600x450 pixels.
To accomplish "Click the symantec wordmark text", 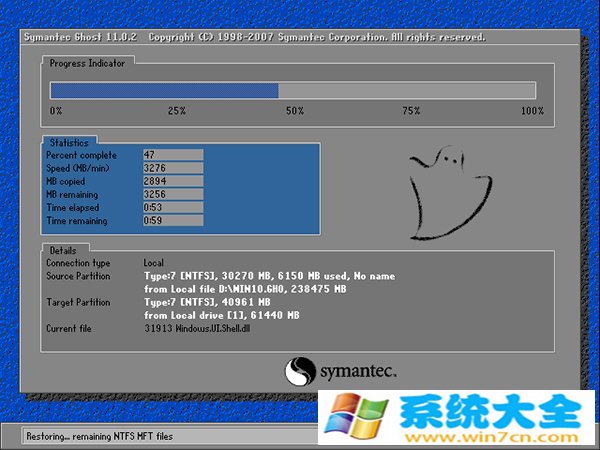I will (358, 372).
